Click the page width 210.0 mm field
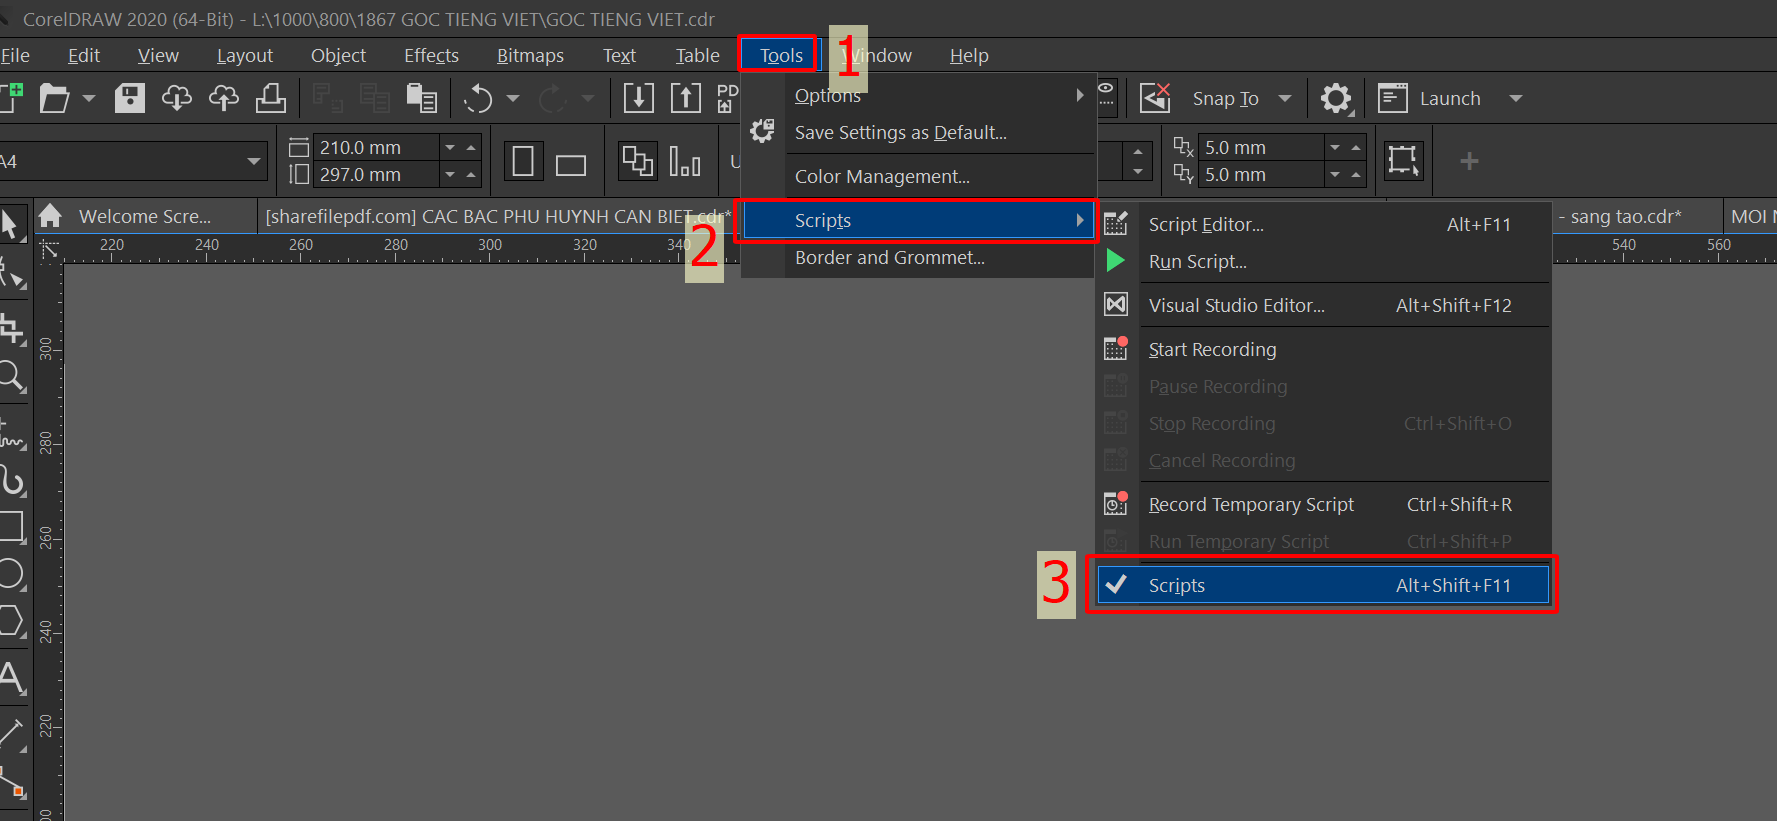 click(x=376, y=147)
